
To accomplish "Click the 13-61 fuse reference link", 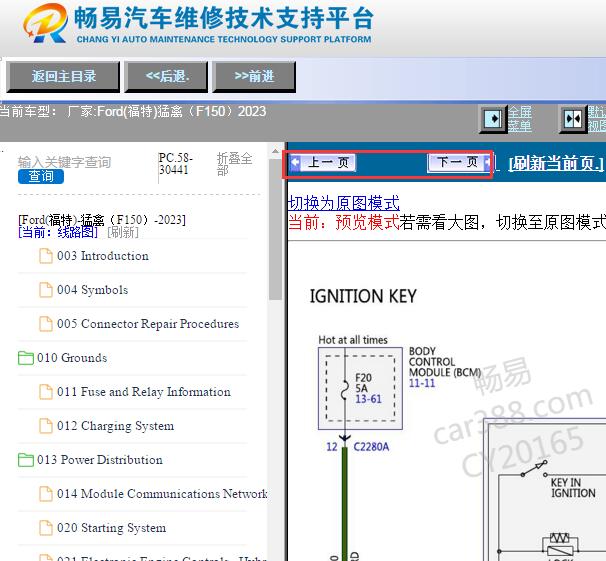I will (368, 399).
